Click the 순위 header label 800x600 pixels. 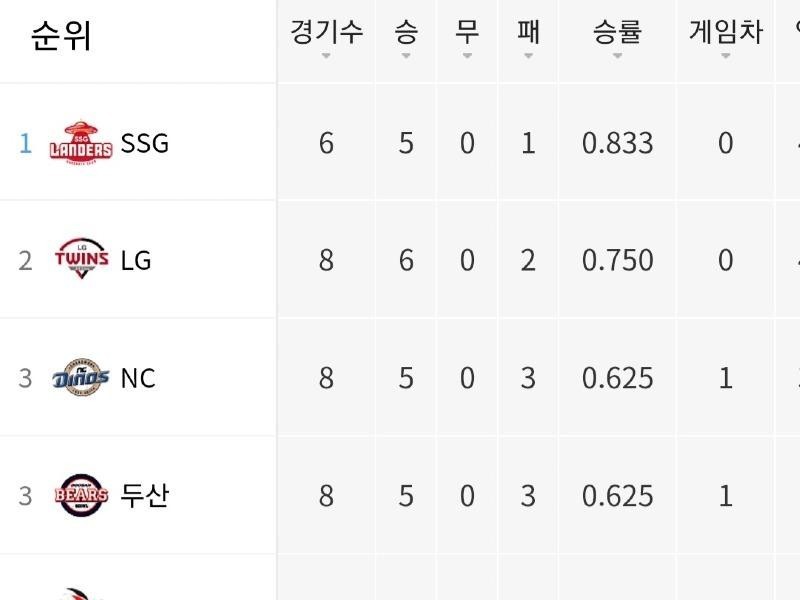click(61, 36)
